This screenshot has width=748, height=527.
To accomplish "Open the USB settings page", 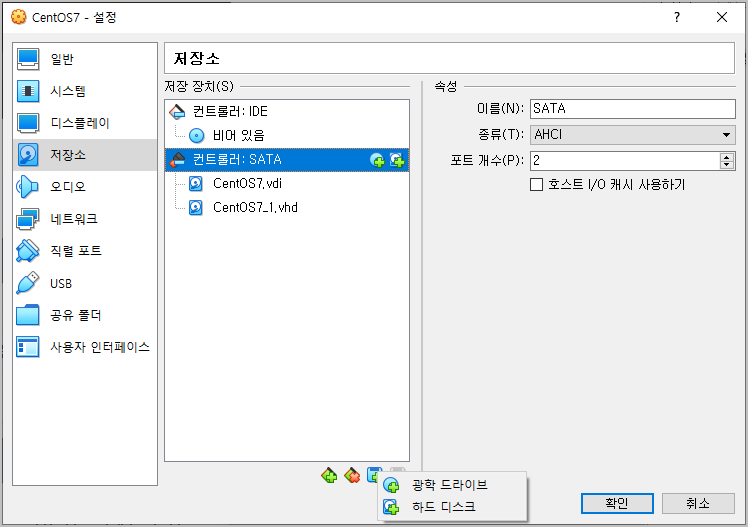I will click(85, 283).
